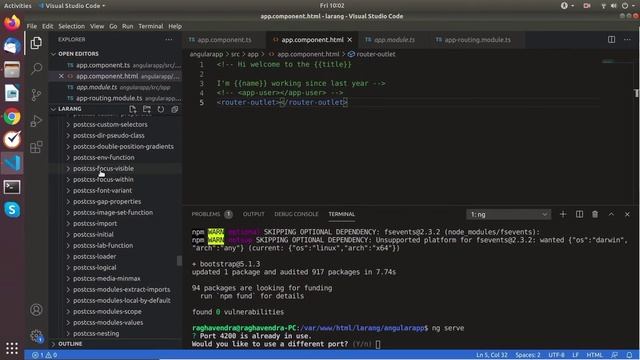640x360 pixels.
Task: Open Run and Debug view
Action: (36, 121)
